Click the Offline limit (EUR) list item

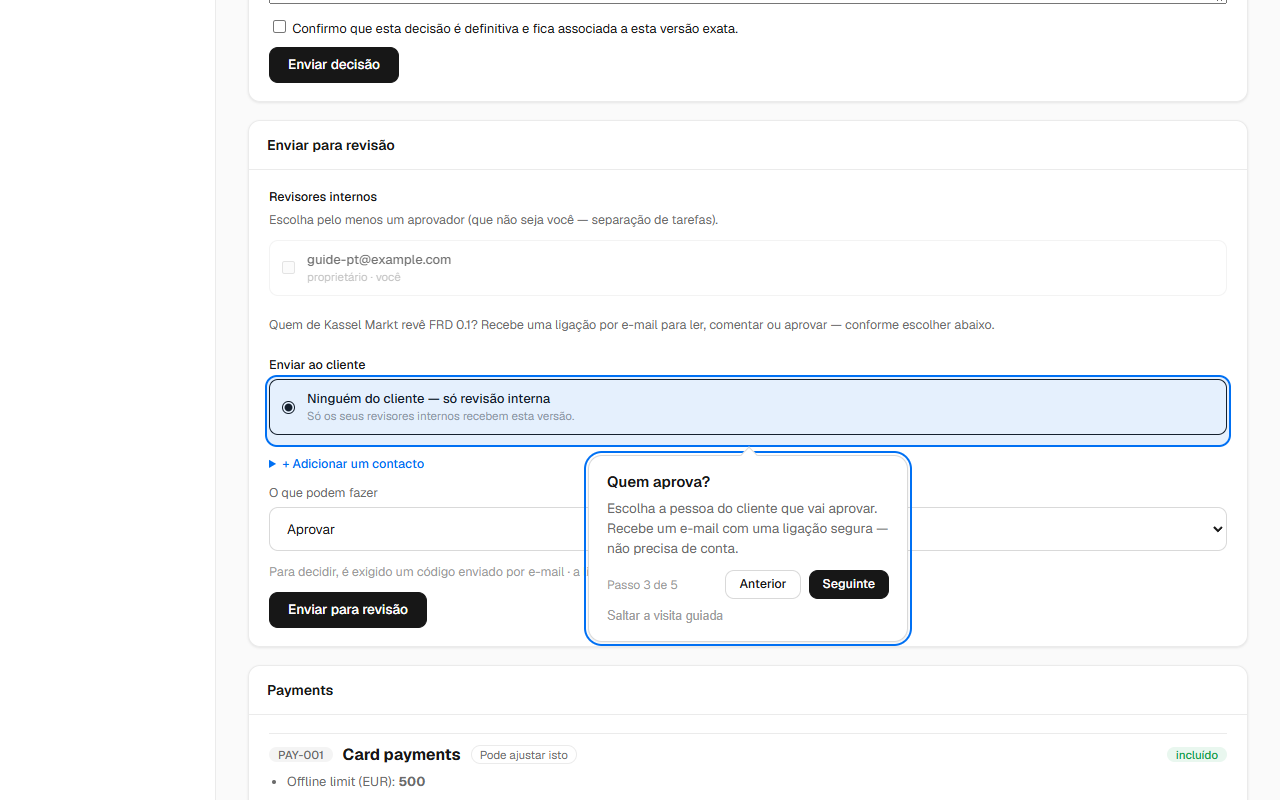tap(356, 782)
